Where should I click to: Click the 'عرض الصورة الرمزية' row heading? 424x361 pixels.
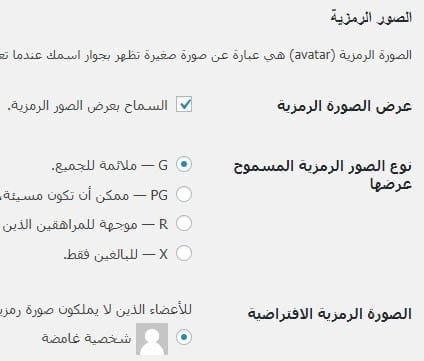click(344, 106)
